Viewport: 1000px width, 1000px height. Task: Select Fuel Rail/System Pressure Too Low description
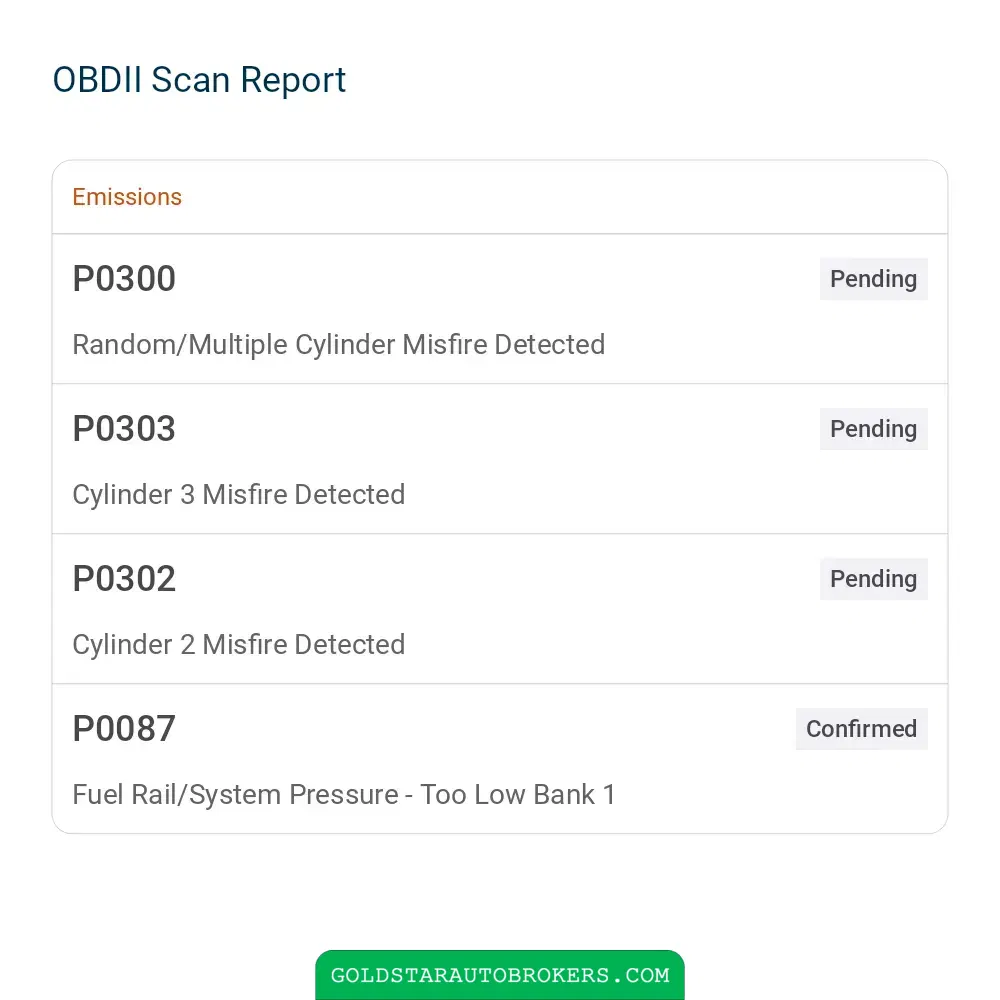344,795
